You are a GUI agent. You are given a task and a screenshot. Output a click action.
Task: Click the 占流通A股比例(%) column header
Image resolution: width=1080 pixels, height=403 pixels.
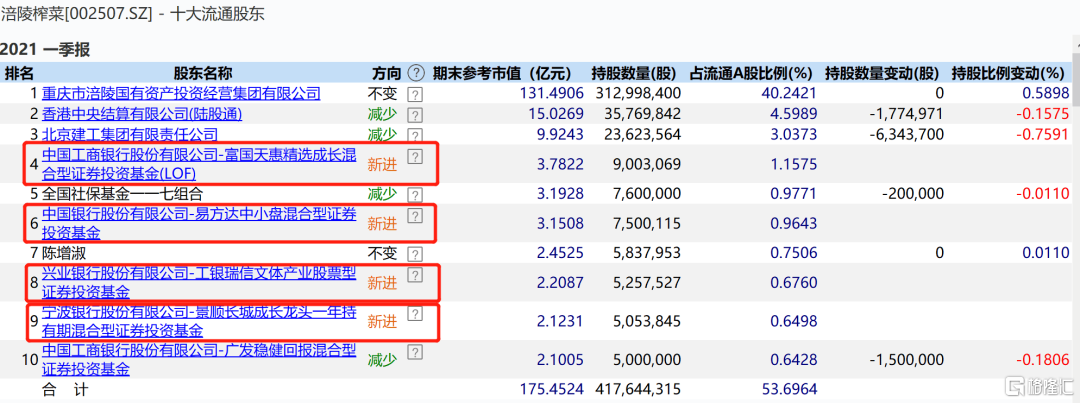point(752,73)
